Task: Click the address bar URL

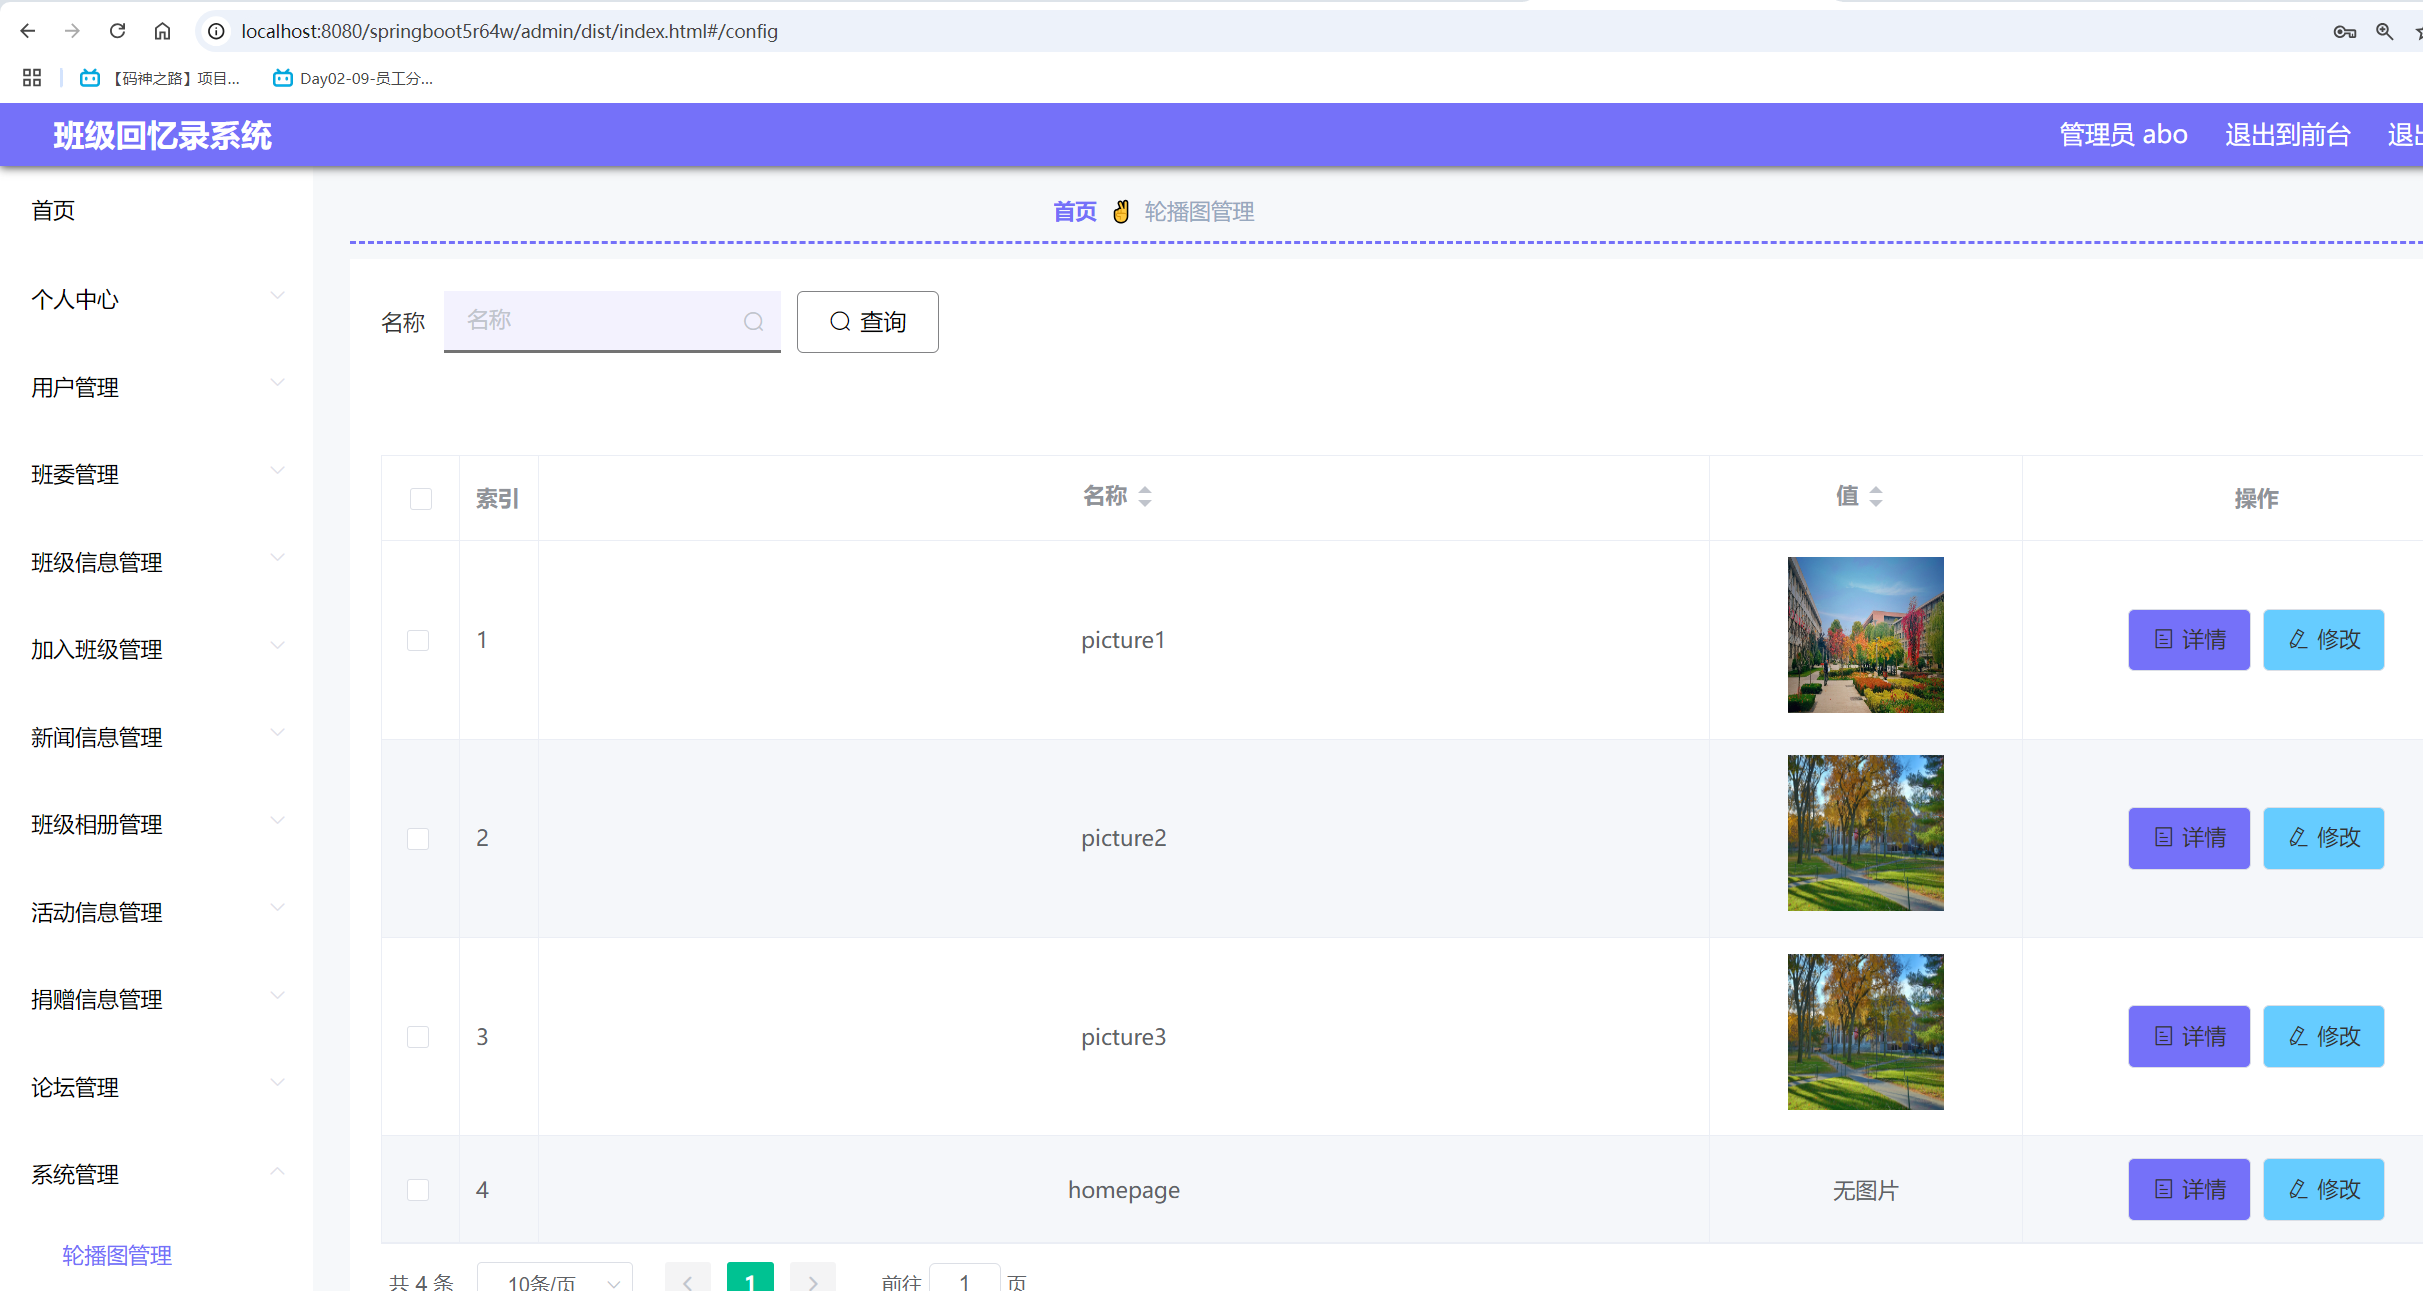Action: point(509,31)
